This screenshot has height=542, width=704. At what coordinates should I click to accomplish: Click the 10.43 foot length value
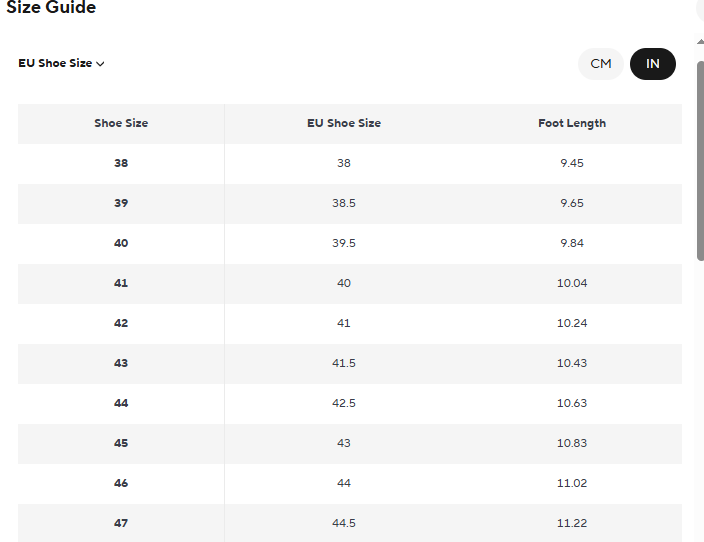(x=572, y=363)
